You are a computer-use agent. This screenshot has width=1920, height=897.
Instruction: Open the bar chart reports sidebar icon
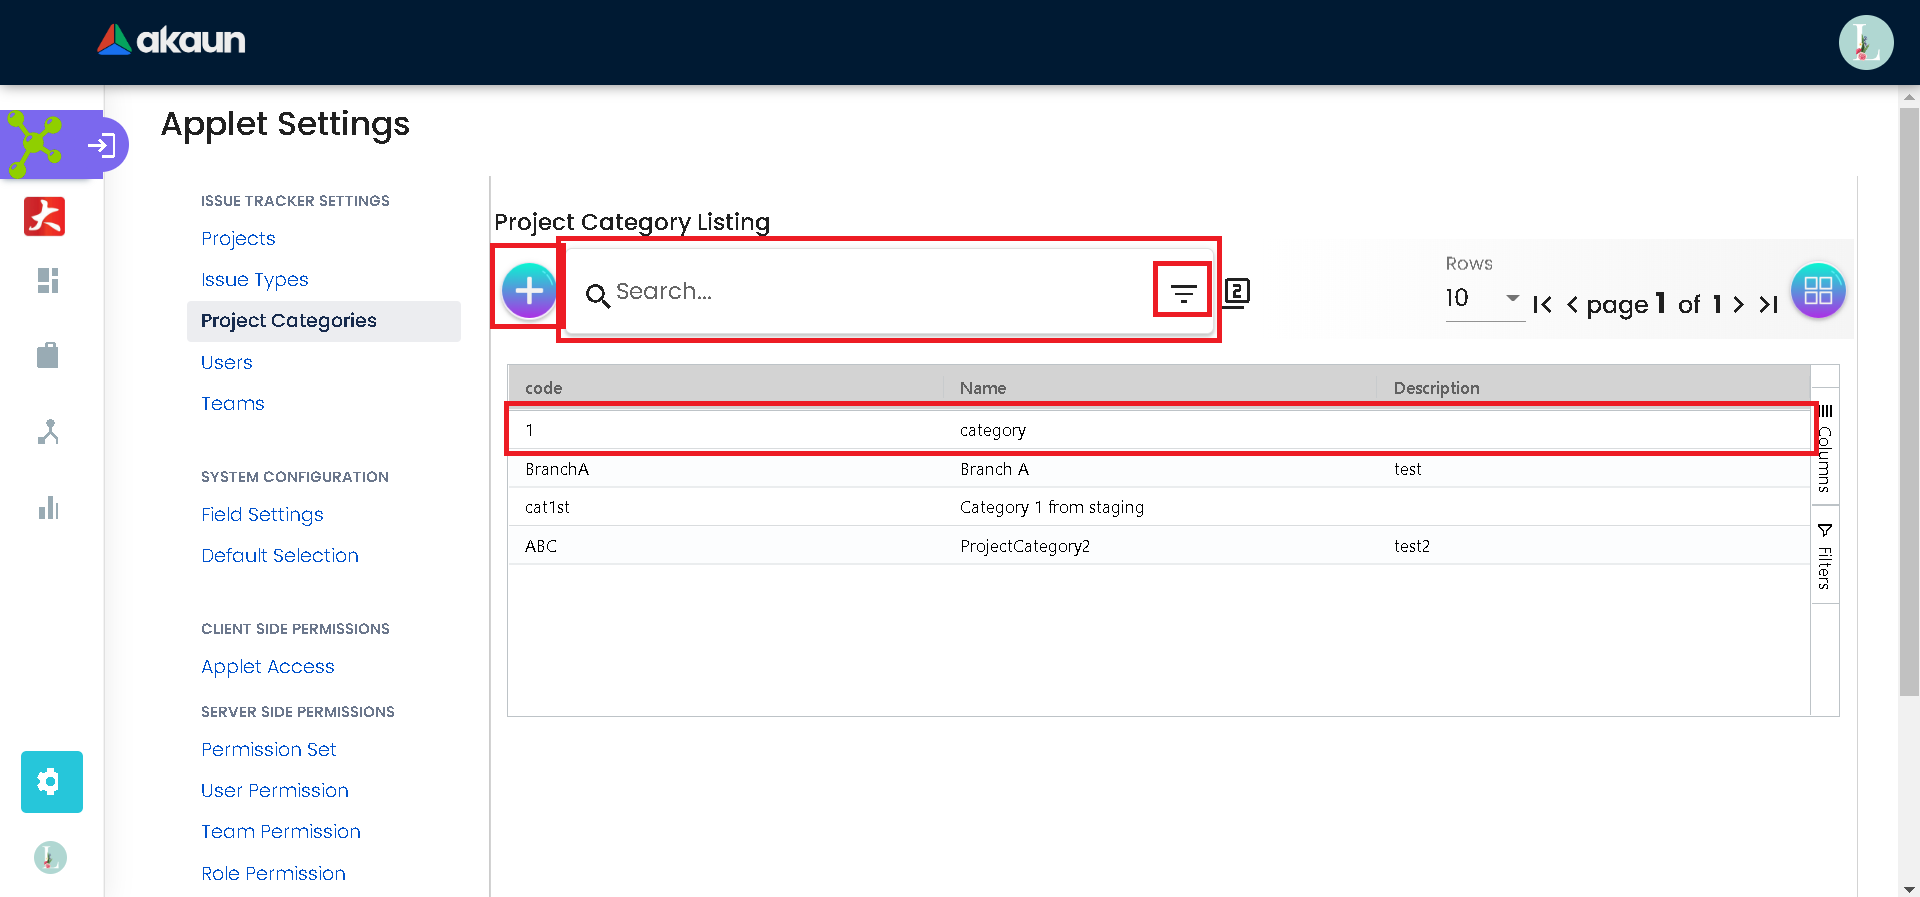[48, 508]
